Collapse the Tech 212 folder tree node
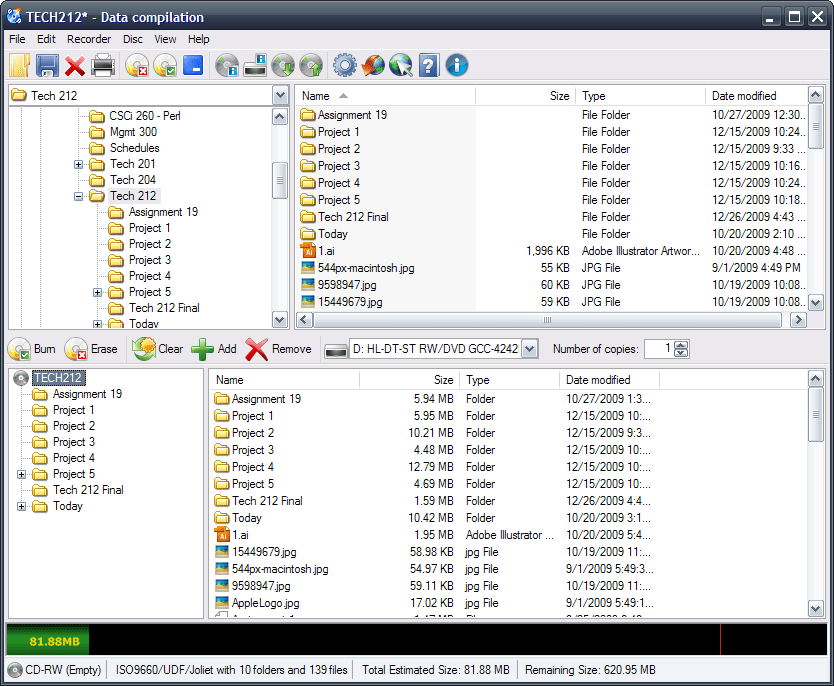Screen dimensions: 834x686 78,196
